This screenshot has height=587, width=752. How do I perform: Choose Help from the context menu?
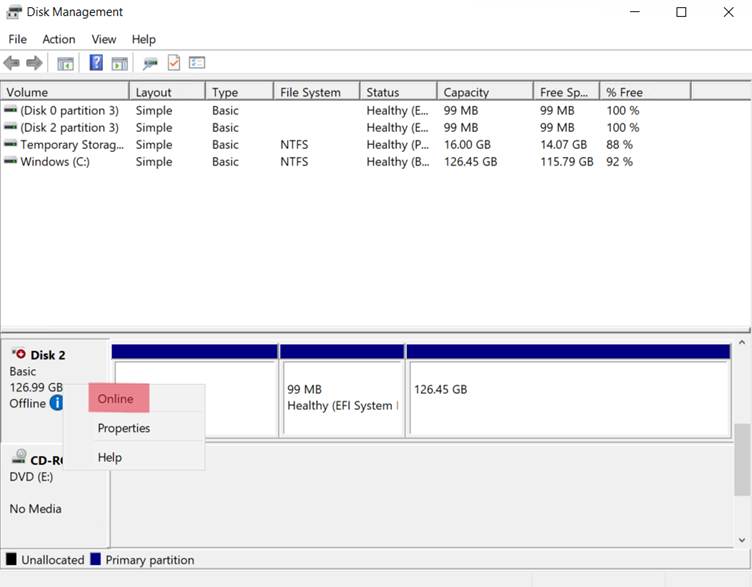110,458
